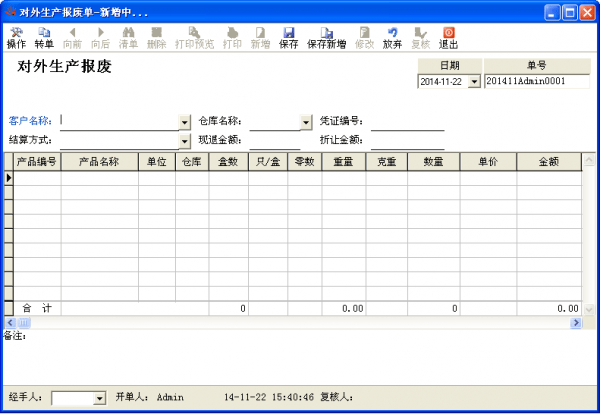Screen dimensions: 600x414
Task: Open the 日期 date picker dropdown
Action: [474, 81]
